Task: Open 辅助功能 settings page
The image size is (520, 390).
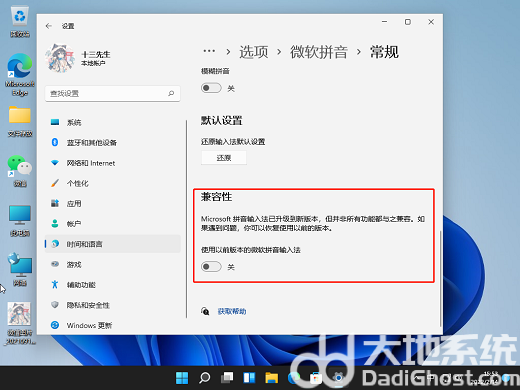Action: pos(112,285)
